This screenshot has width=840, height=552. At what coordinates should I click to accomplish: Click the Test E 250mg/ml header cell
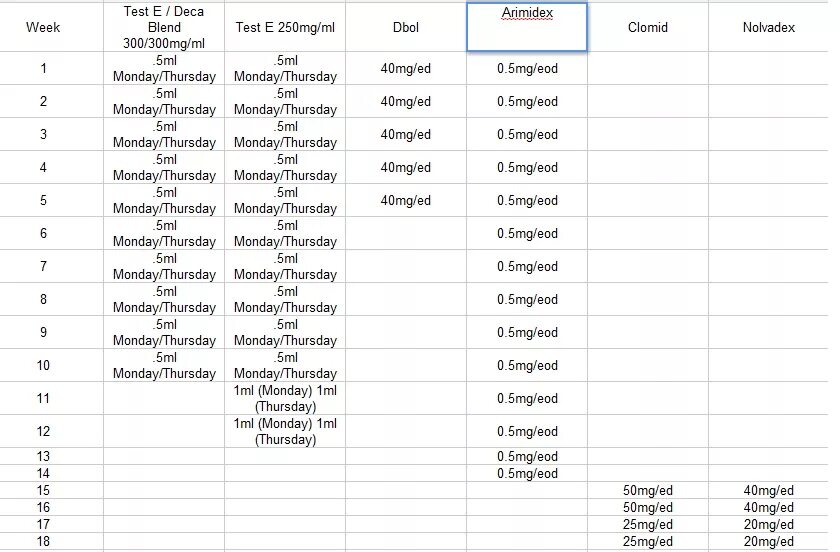(285, 27)
